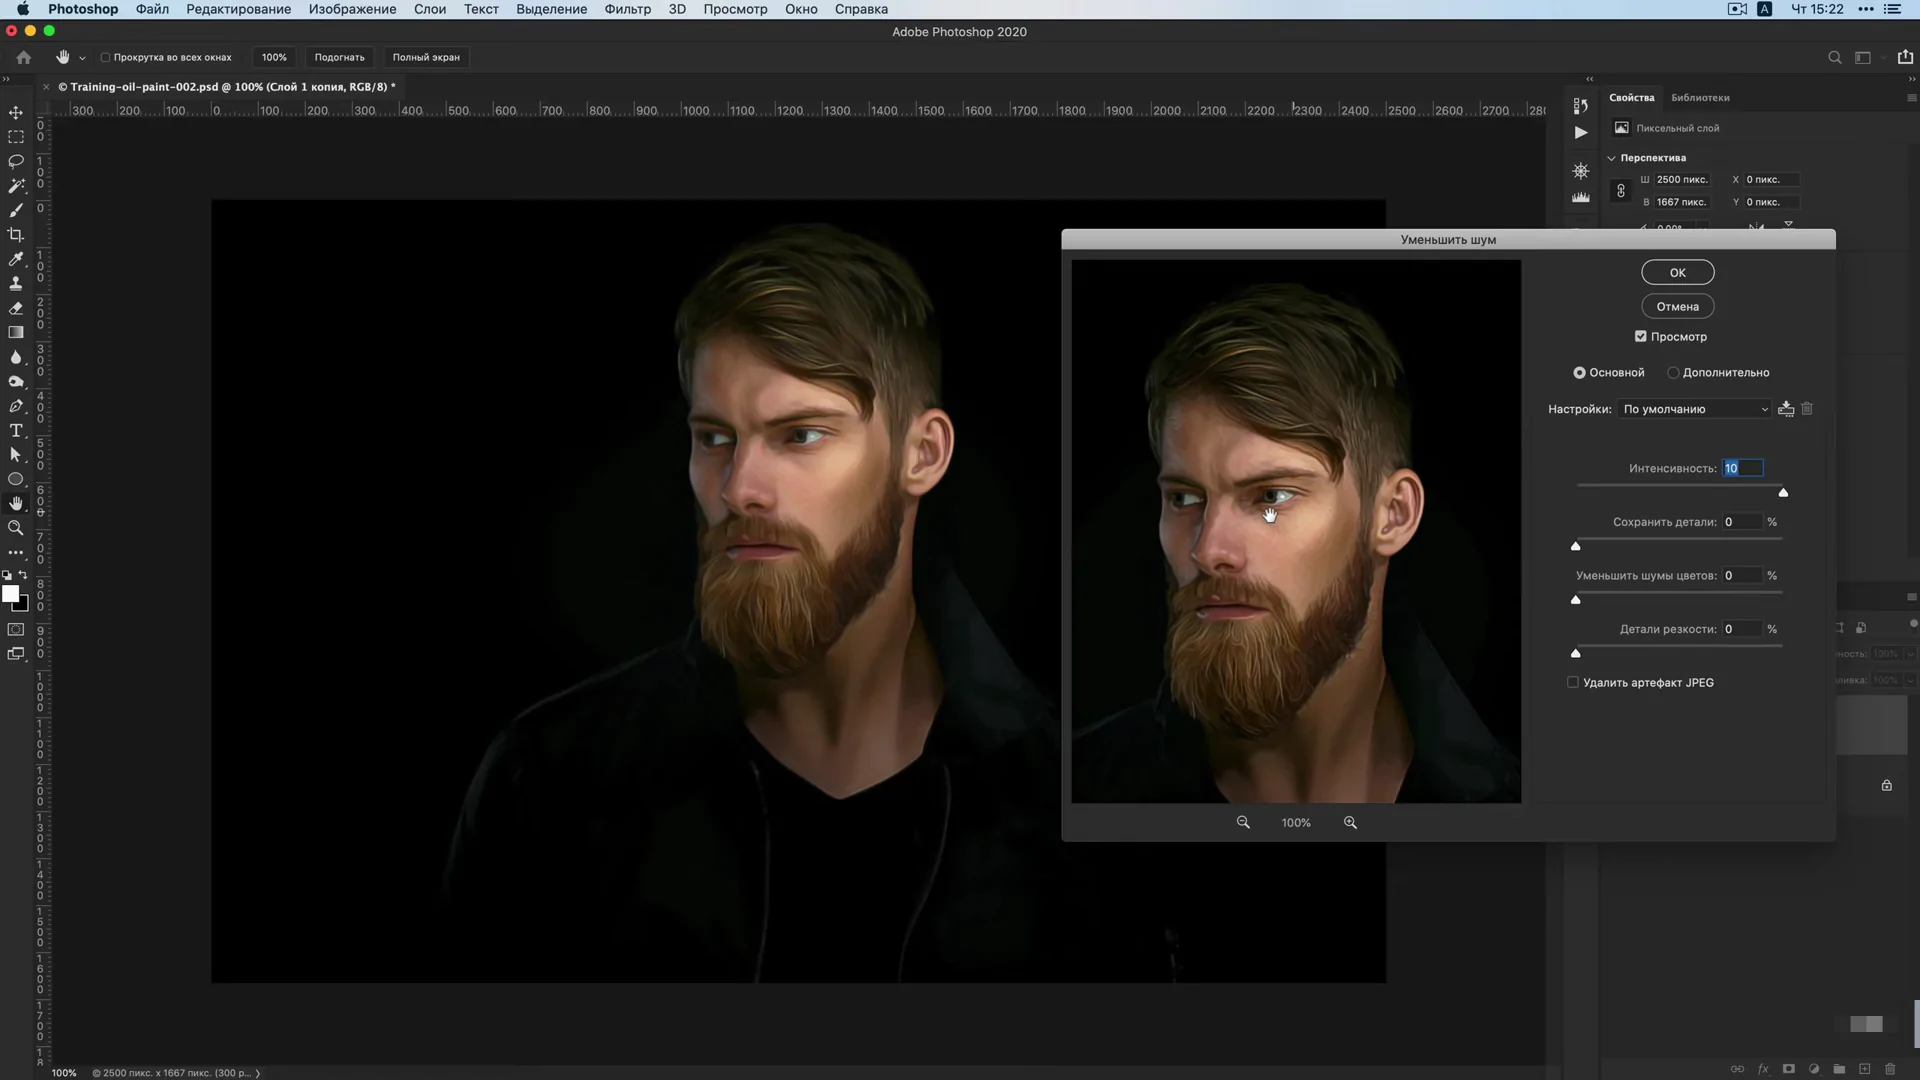Image resolution: width=1920 pixels, height=1080 pixels.
Task: Open the macOS Control Center list icon
Action: 1893,9
